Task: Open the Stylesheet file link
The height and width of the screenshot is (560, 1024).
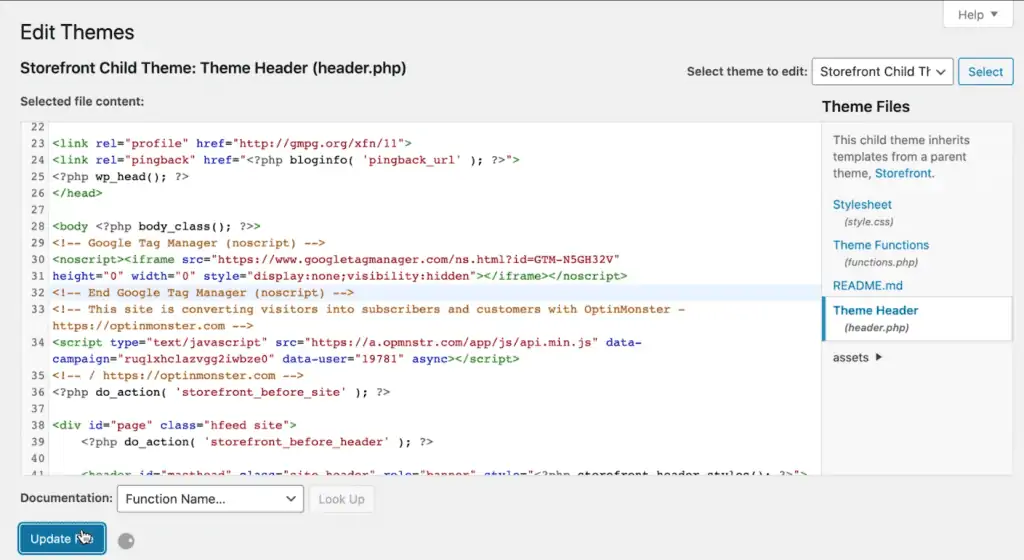Action: point(861,205)
